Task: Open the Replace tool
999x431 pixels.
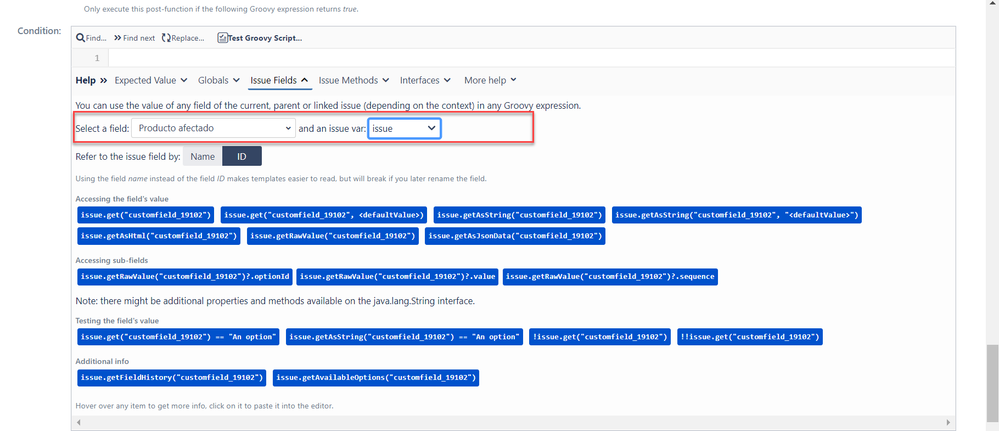Action: click(183, 38)
